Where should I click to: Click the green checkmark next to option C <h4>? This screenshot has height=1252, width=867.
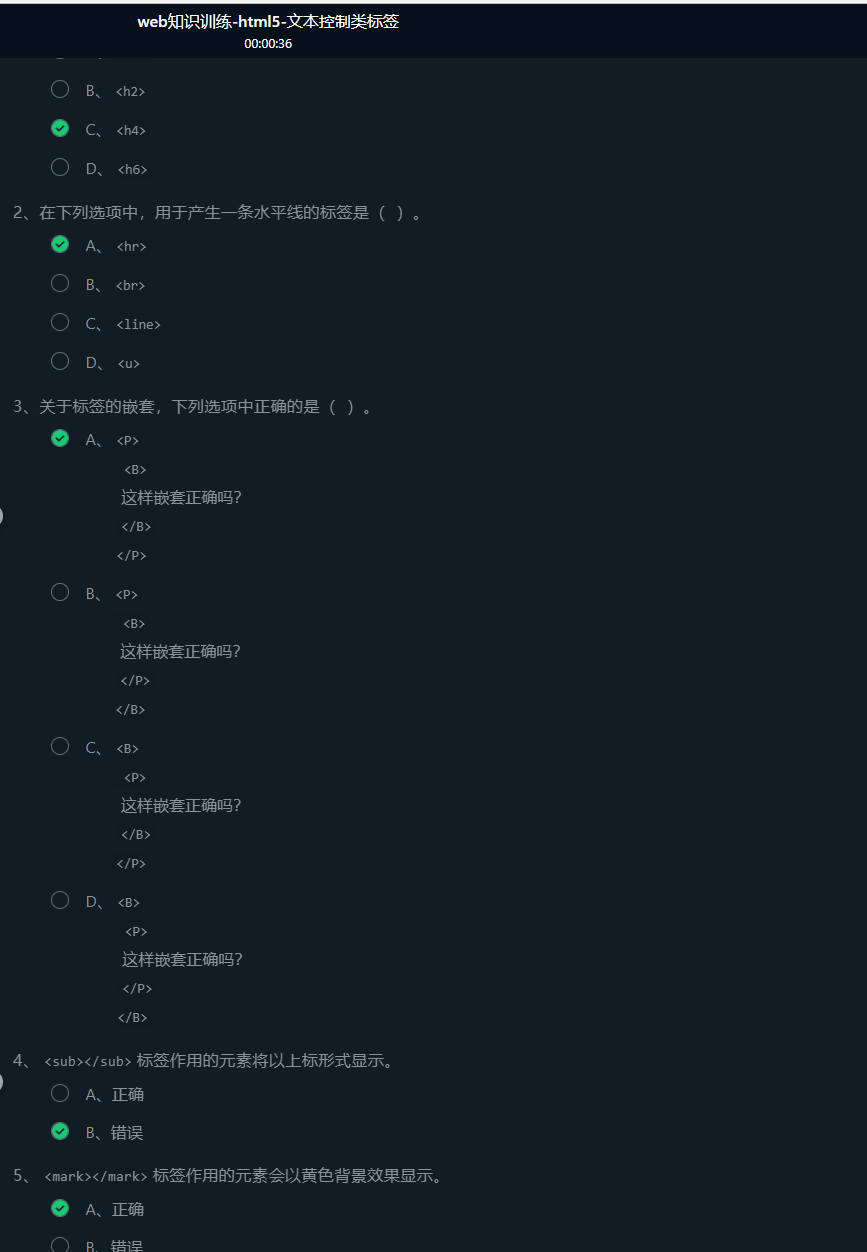(59, 128)
